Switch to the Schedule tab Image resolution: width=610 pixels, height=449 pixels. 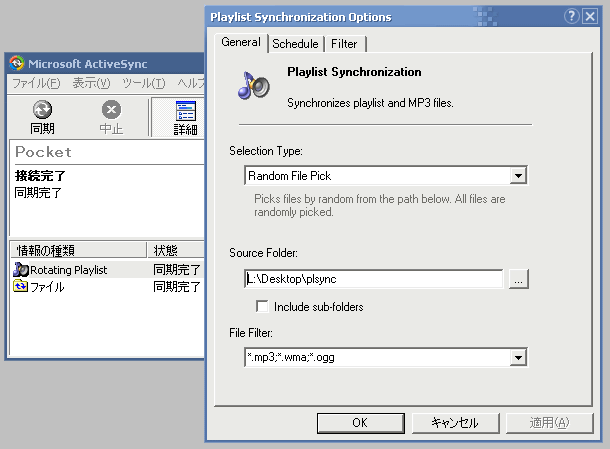click(x=295, y=44)
